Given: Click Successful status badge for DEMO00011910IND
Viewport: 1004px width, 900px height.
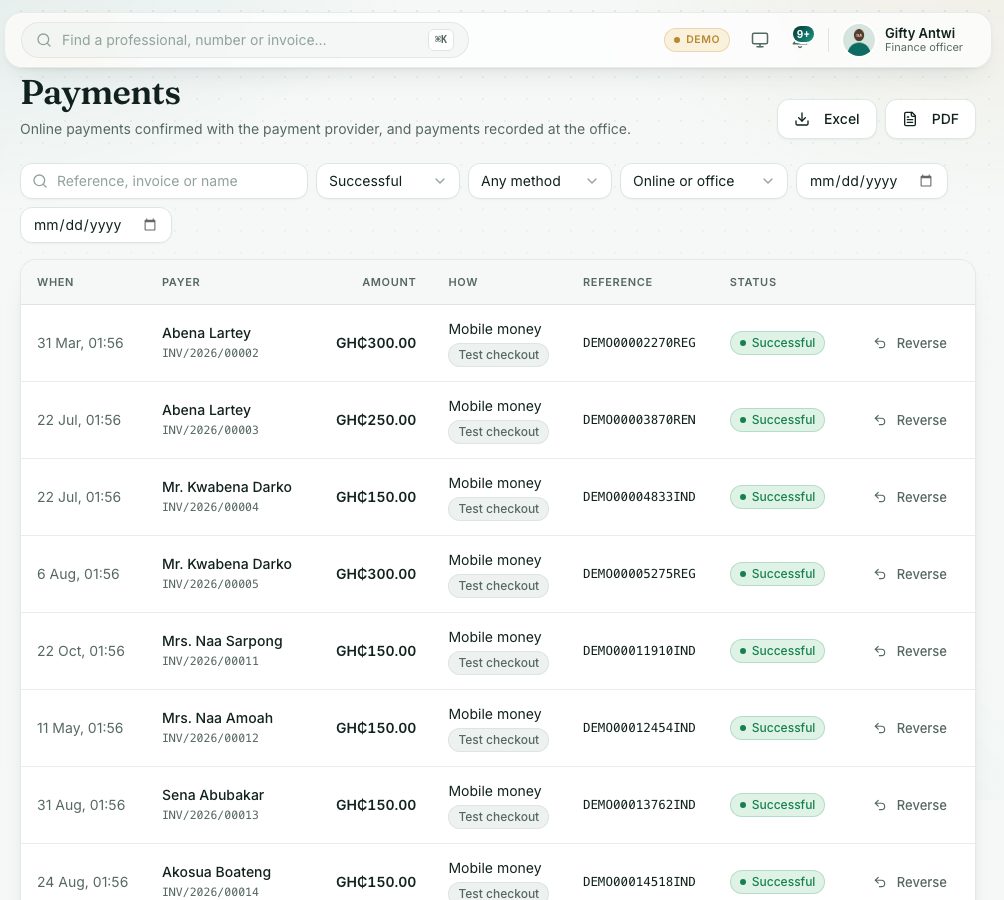Looking at the screenshot, I should click(x=777, y=651).
